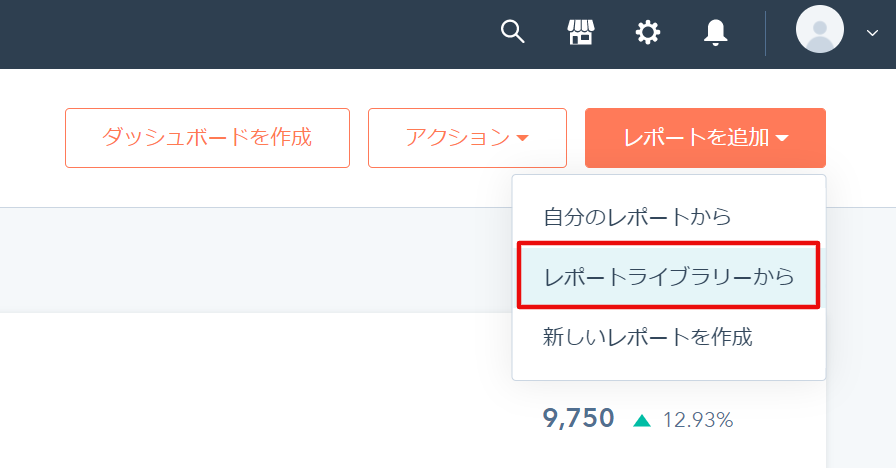Click the white caret on レポートを追加
The width and height of the screenshot is (896, 468).
click(x=782, y=138)
